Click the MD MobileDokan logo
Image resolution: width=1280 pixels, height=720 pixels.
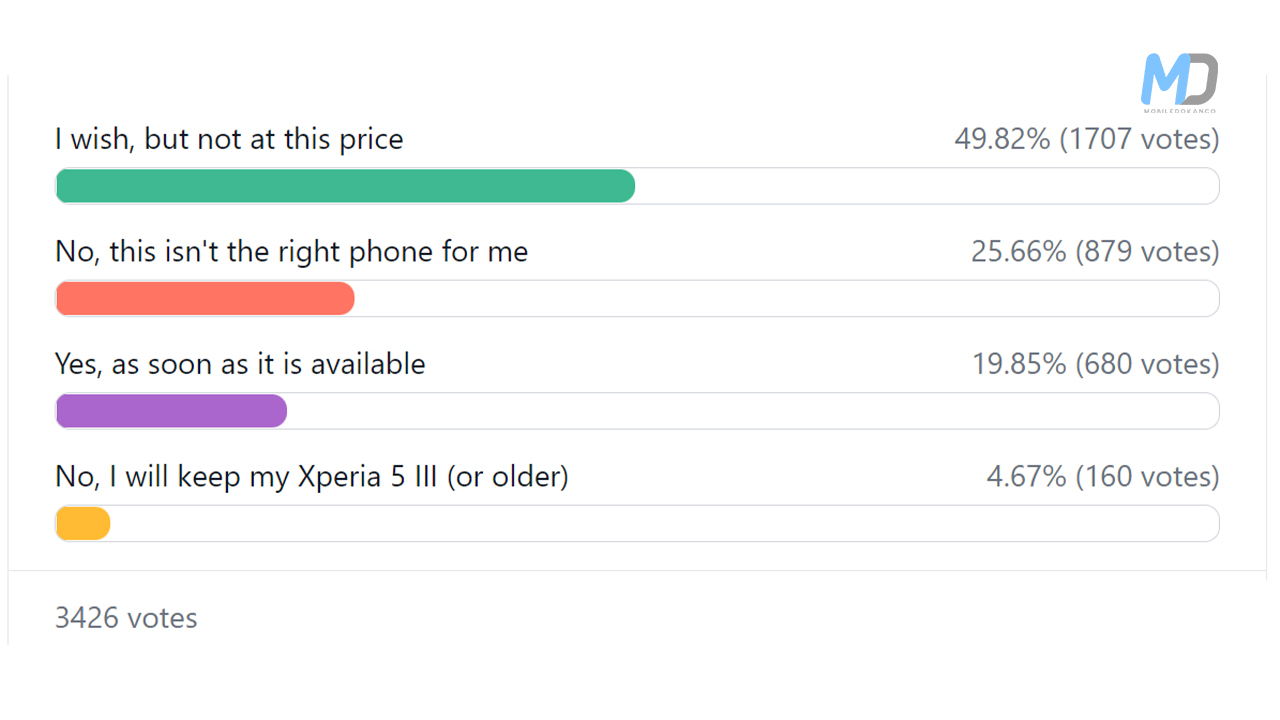tap(1180, 83)
